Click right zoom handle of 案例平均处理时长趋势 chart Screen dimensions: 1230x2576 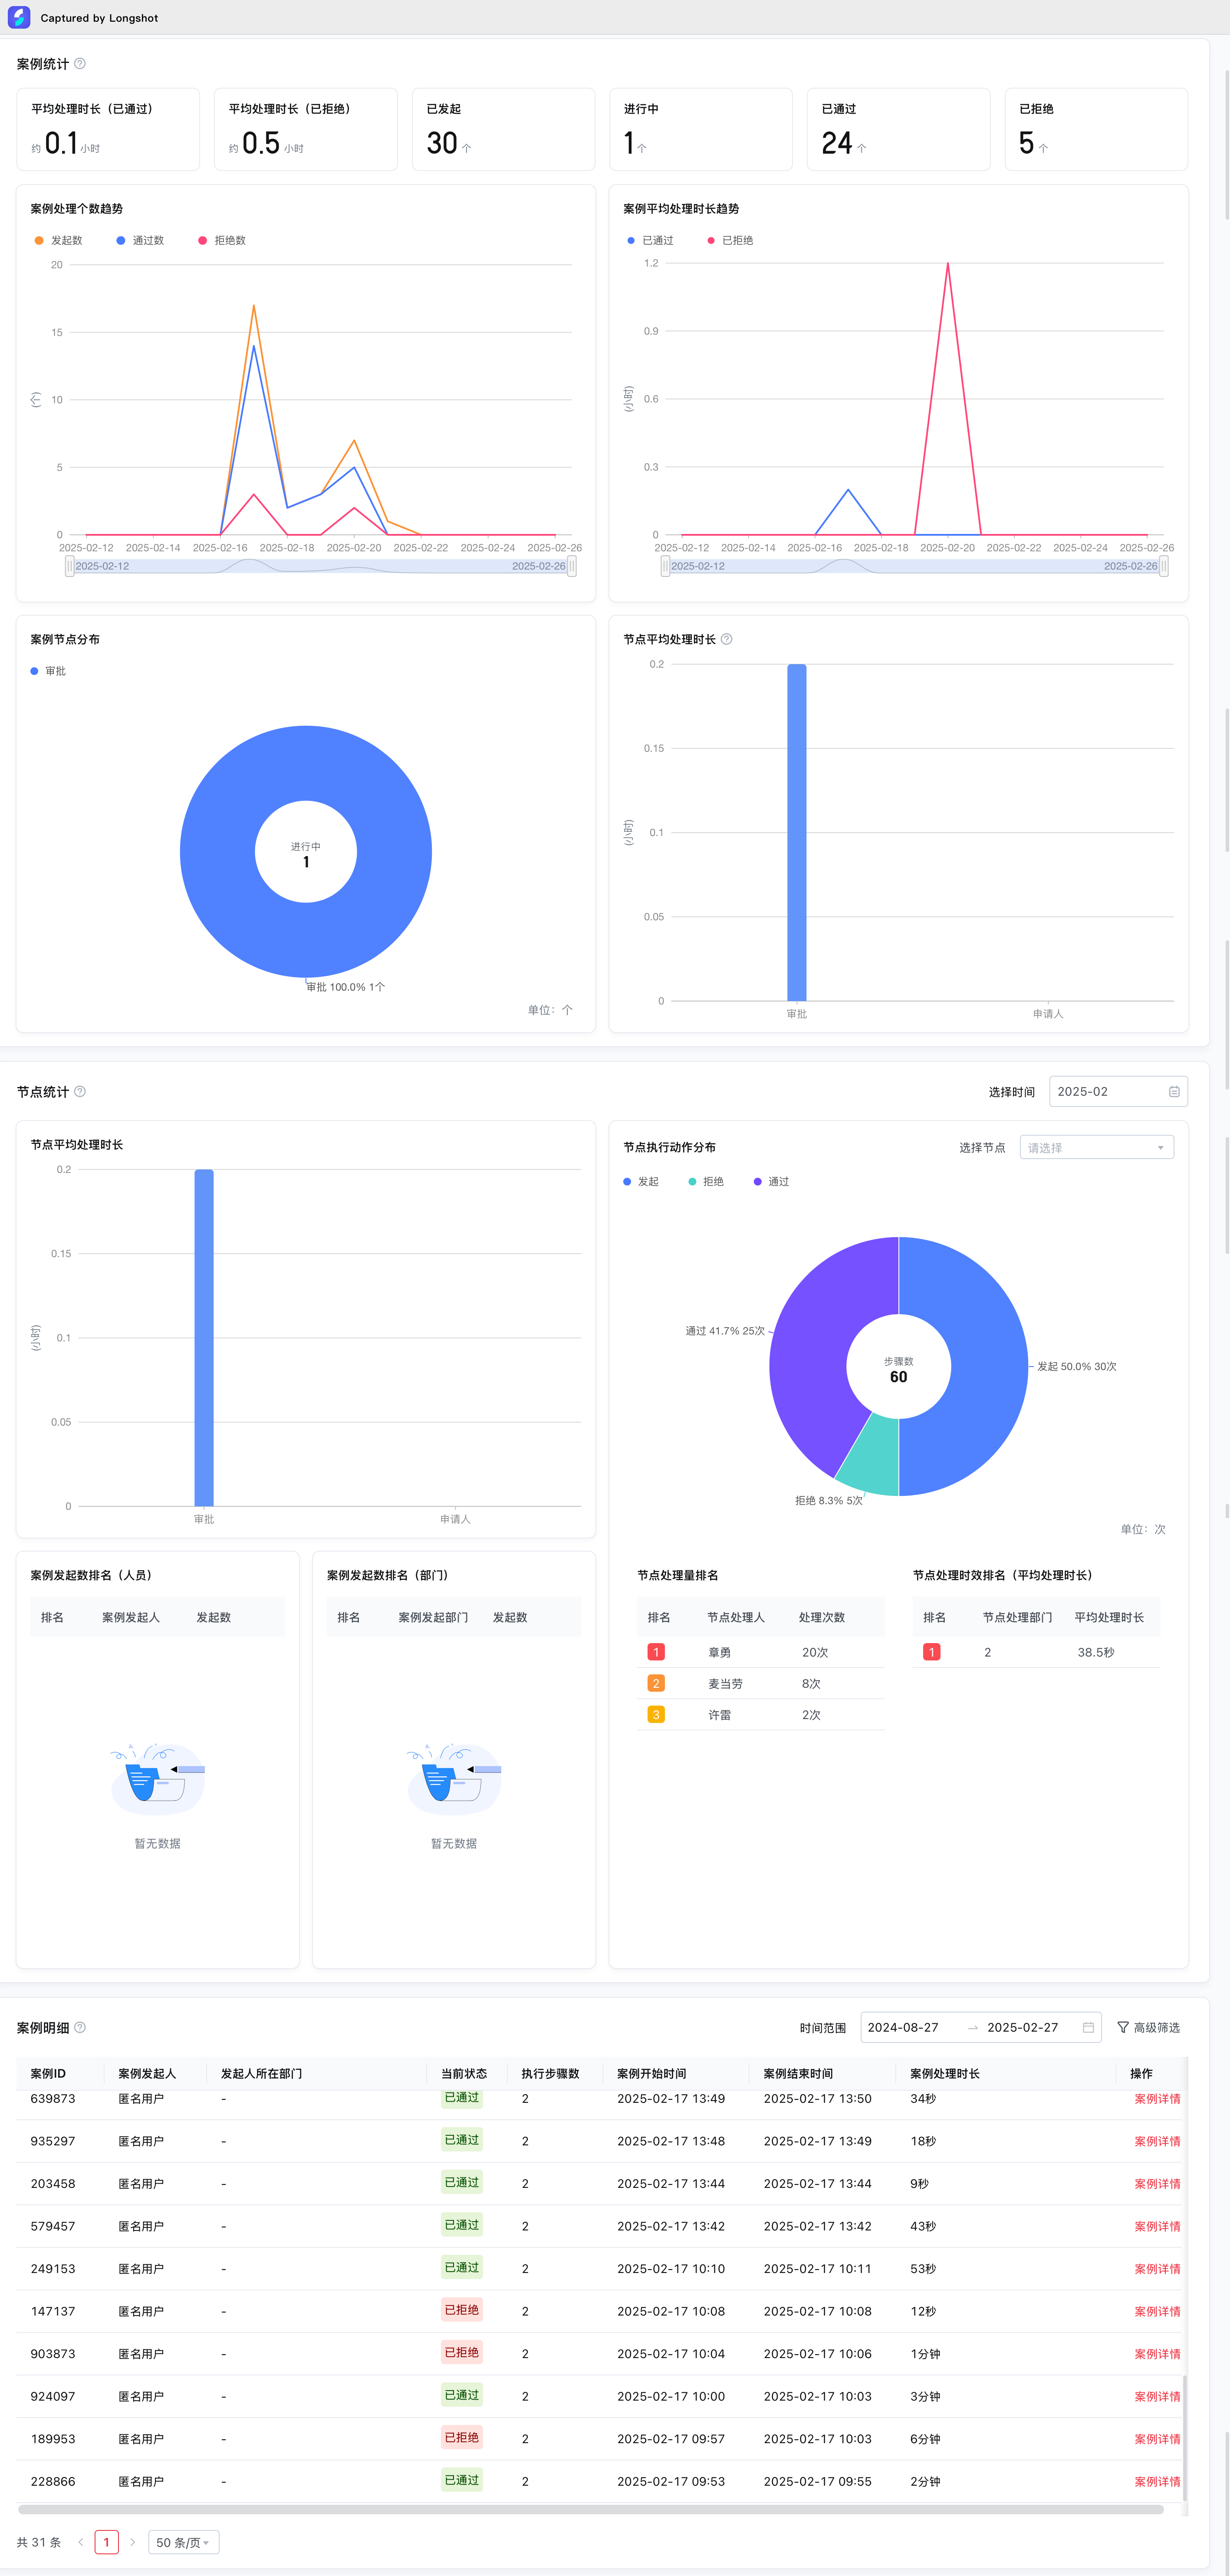pyautogui.click(x=1163, y=566)
